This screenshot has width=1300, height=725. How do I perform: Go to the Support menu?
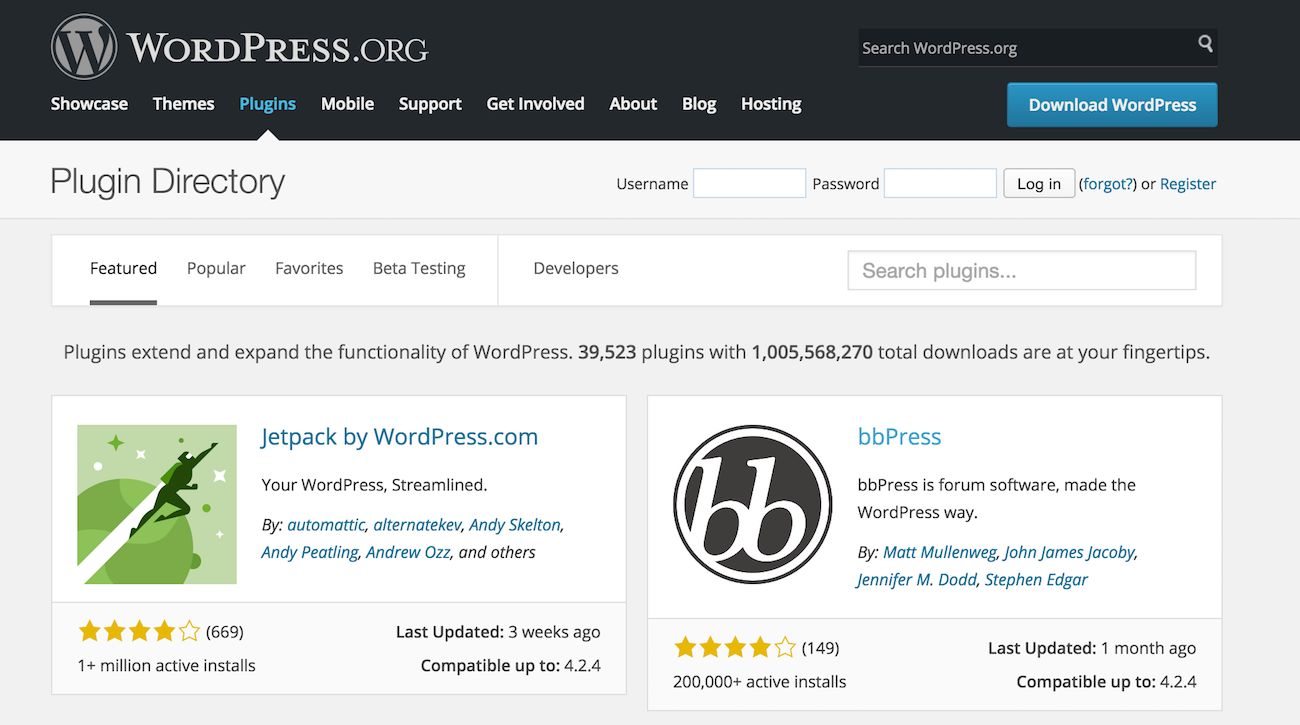pyautogui.click(x=430, y=104)
